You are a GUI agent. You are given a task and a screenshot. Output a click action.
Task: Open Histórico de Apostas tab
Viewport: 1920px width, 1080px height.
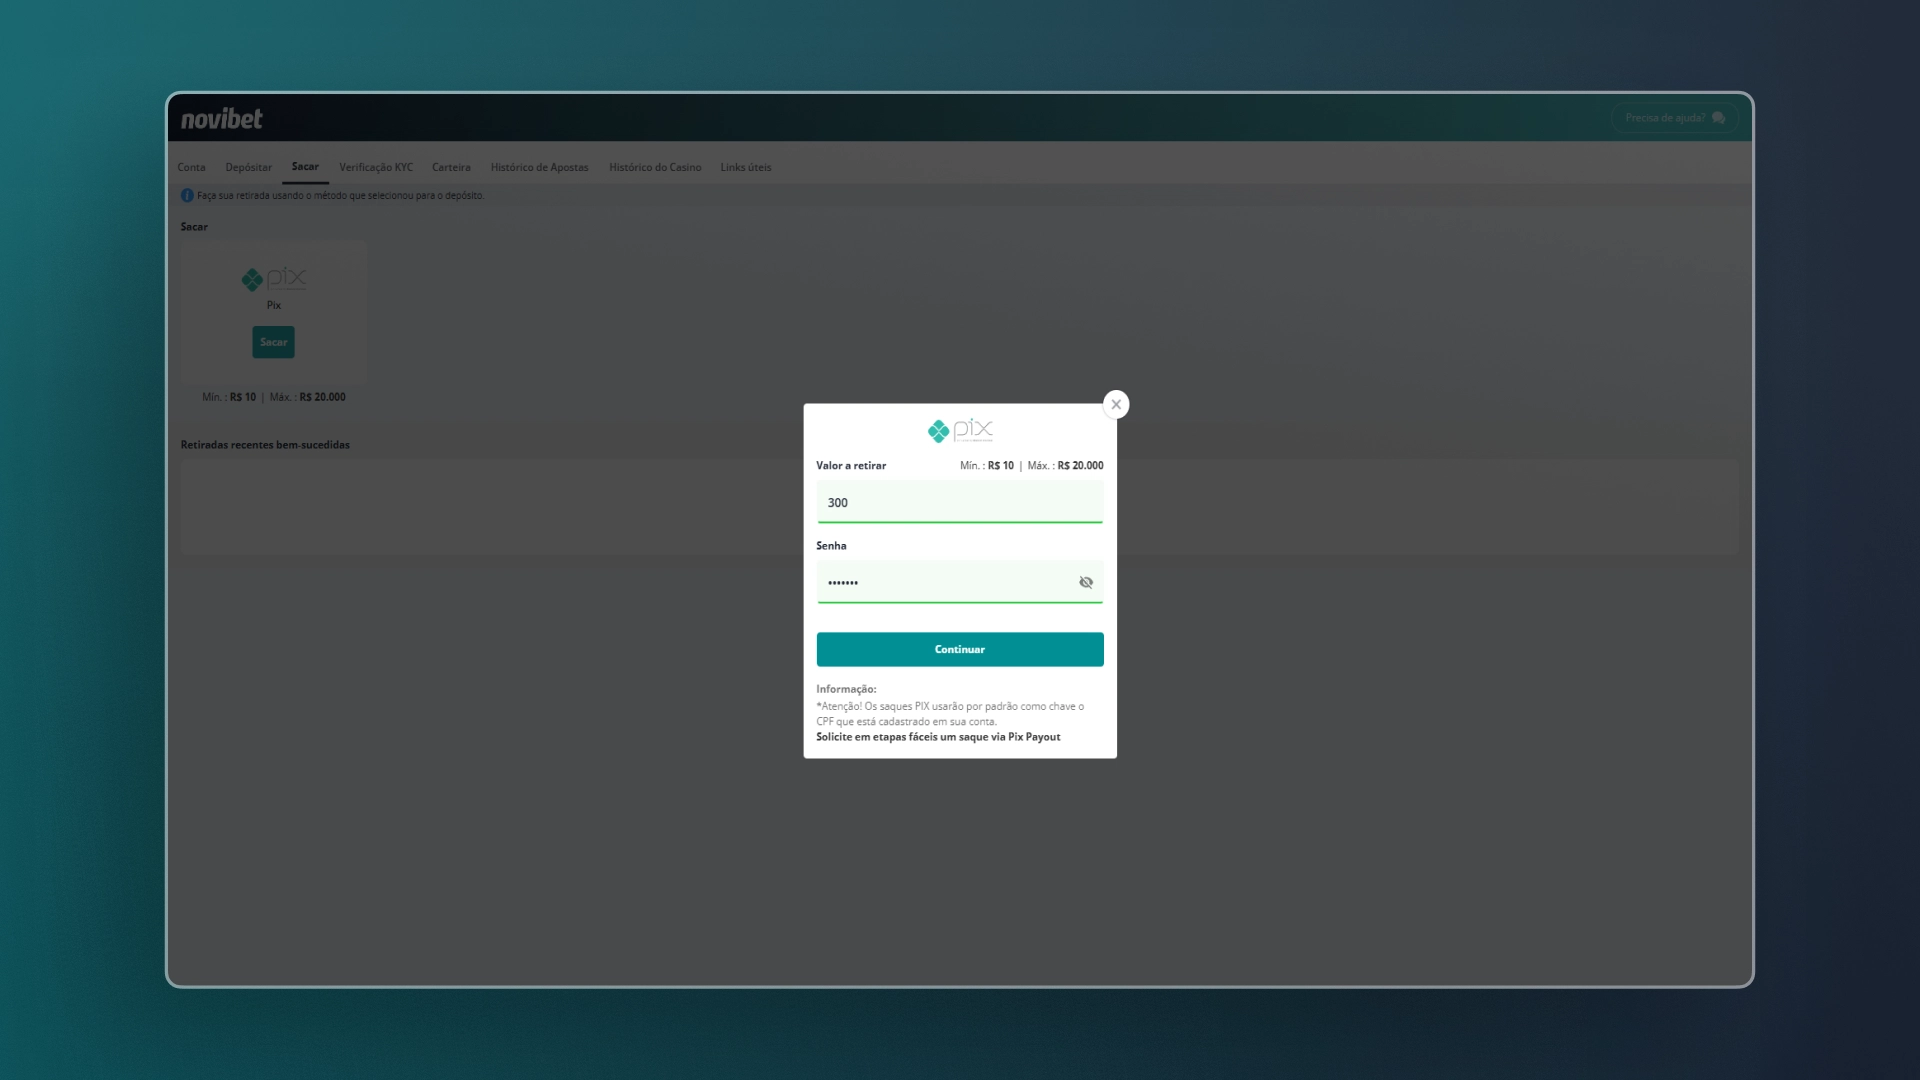tap(539, 167)
